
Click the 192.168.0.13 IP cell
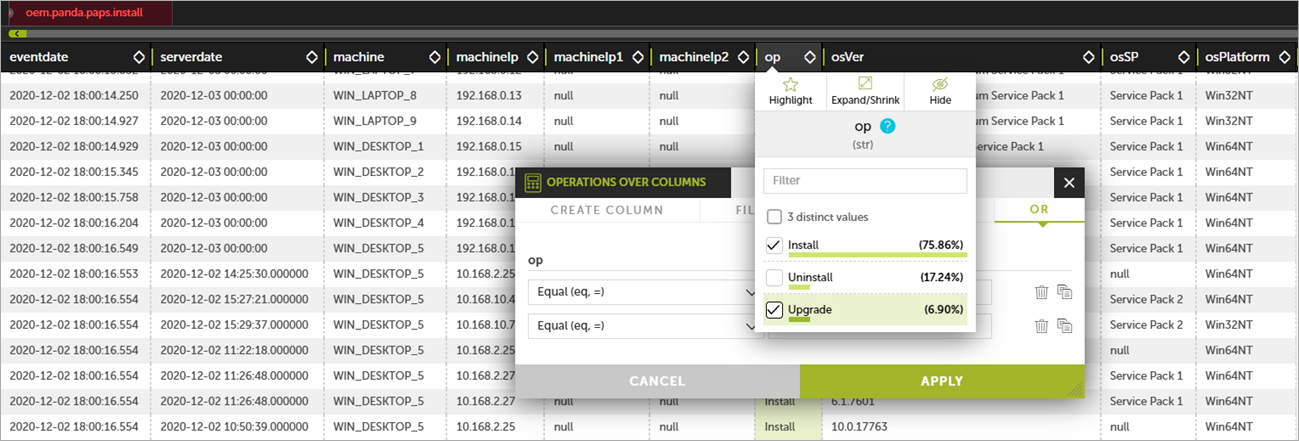point(489,95)
